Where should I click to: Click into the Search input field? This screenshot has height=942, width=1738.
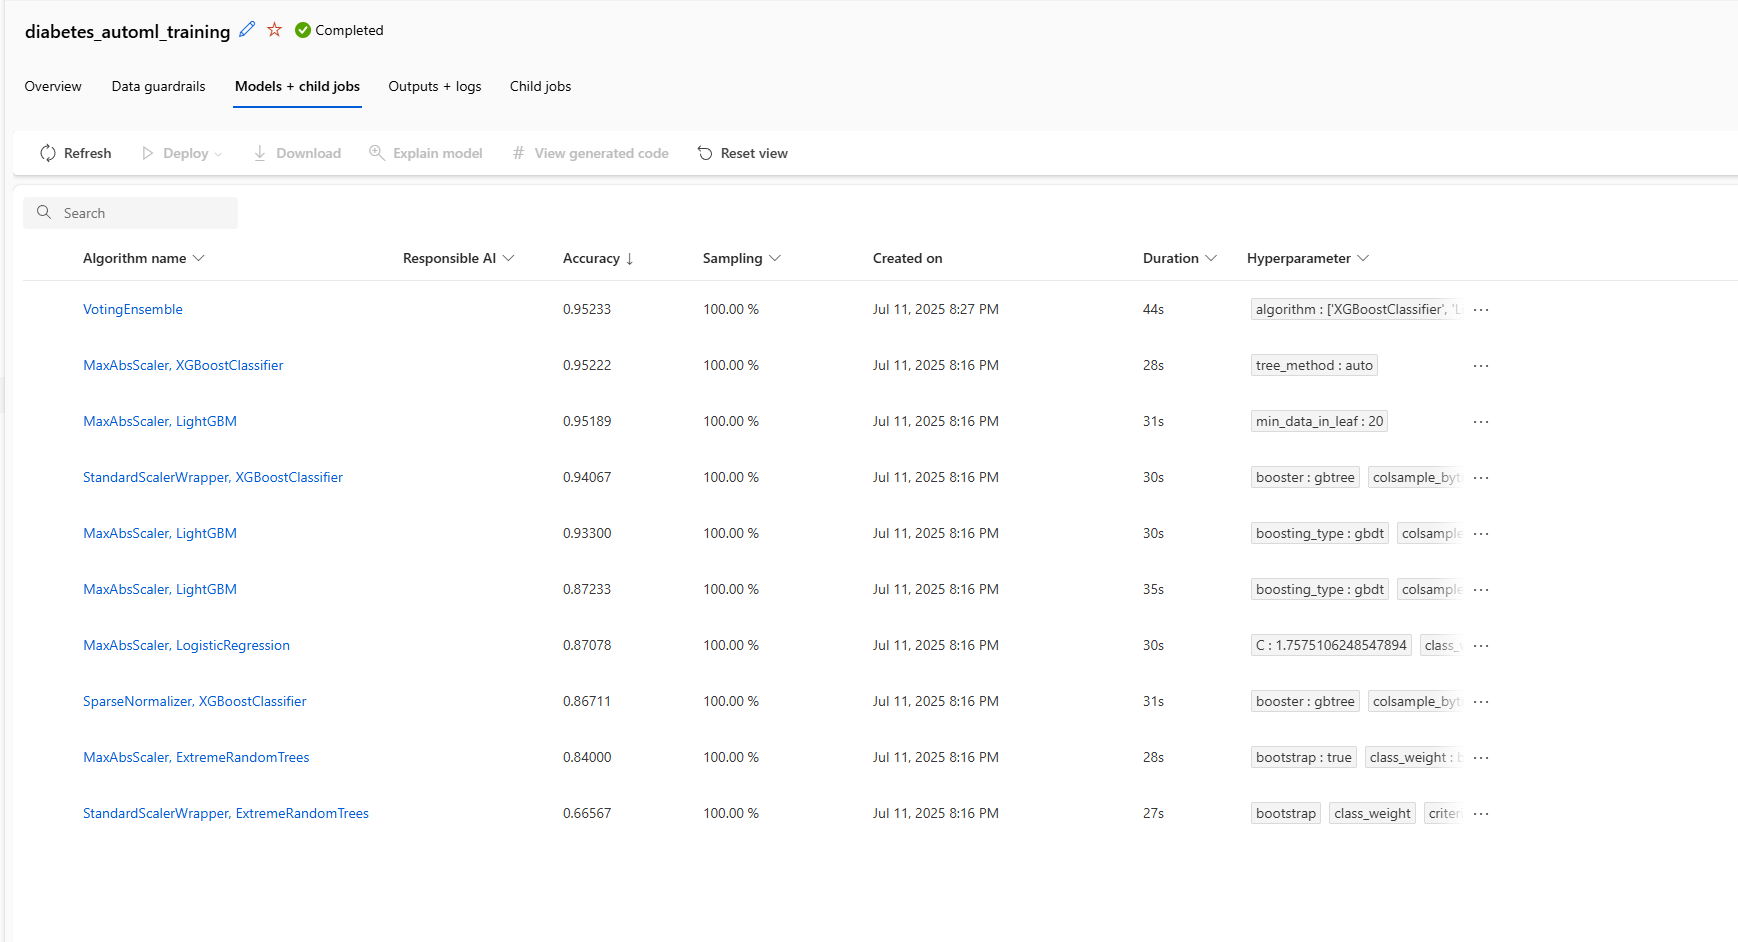coord(130,213)
